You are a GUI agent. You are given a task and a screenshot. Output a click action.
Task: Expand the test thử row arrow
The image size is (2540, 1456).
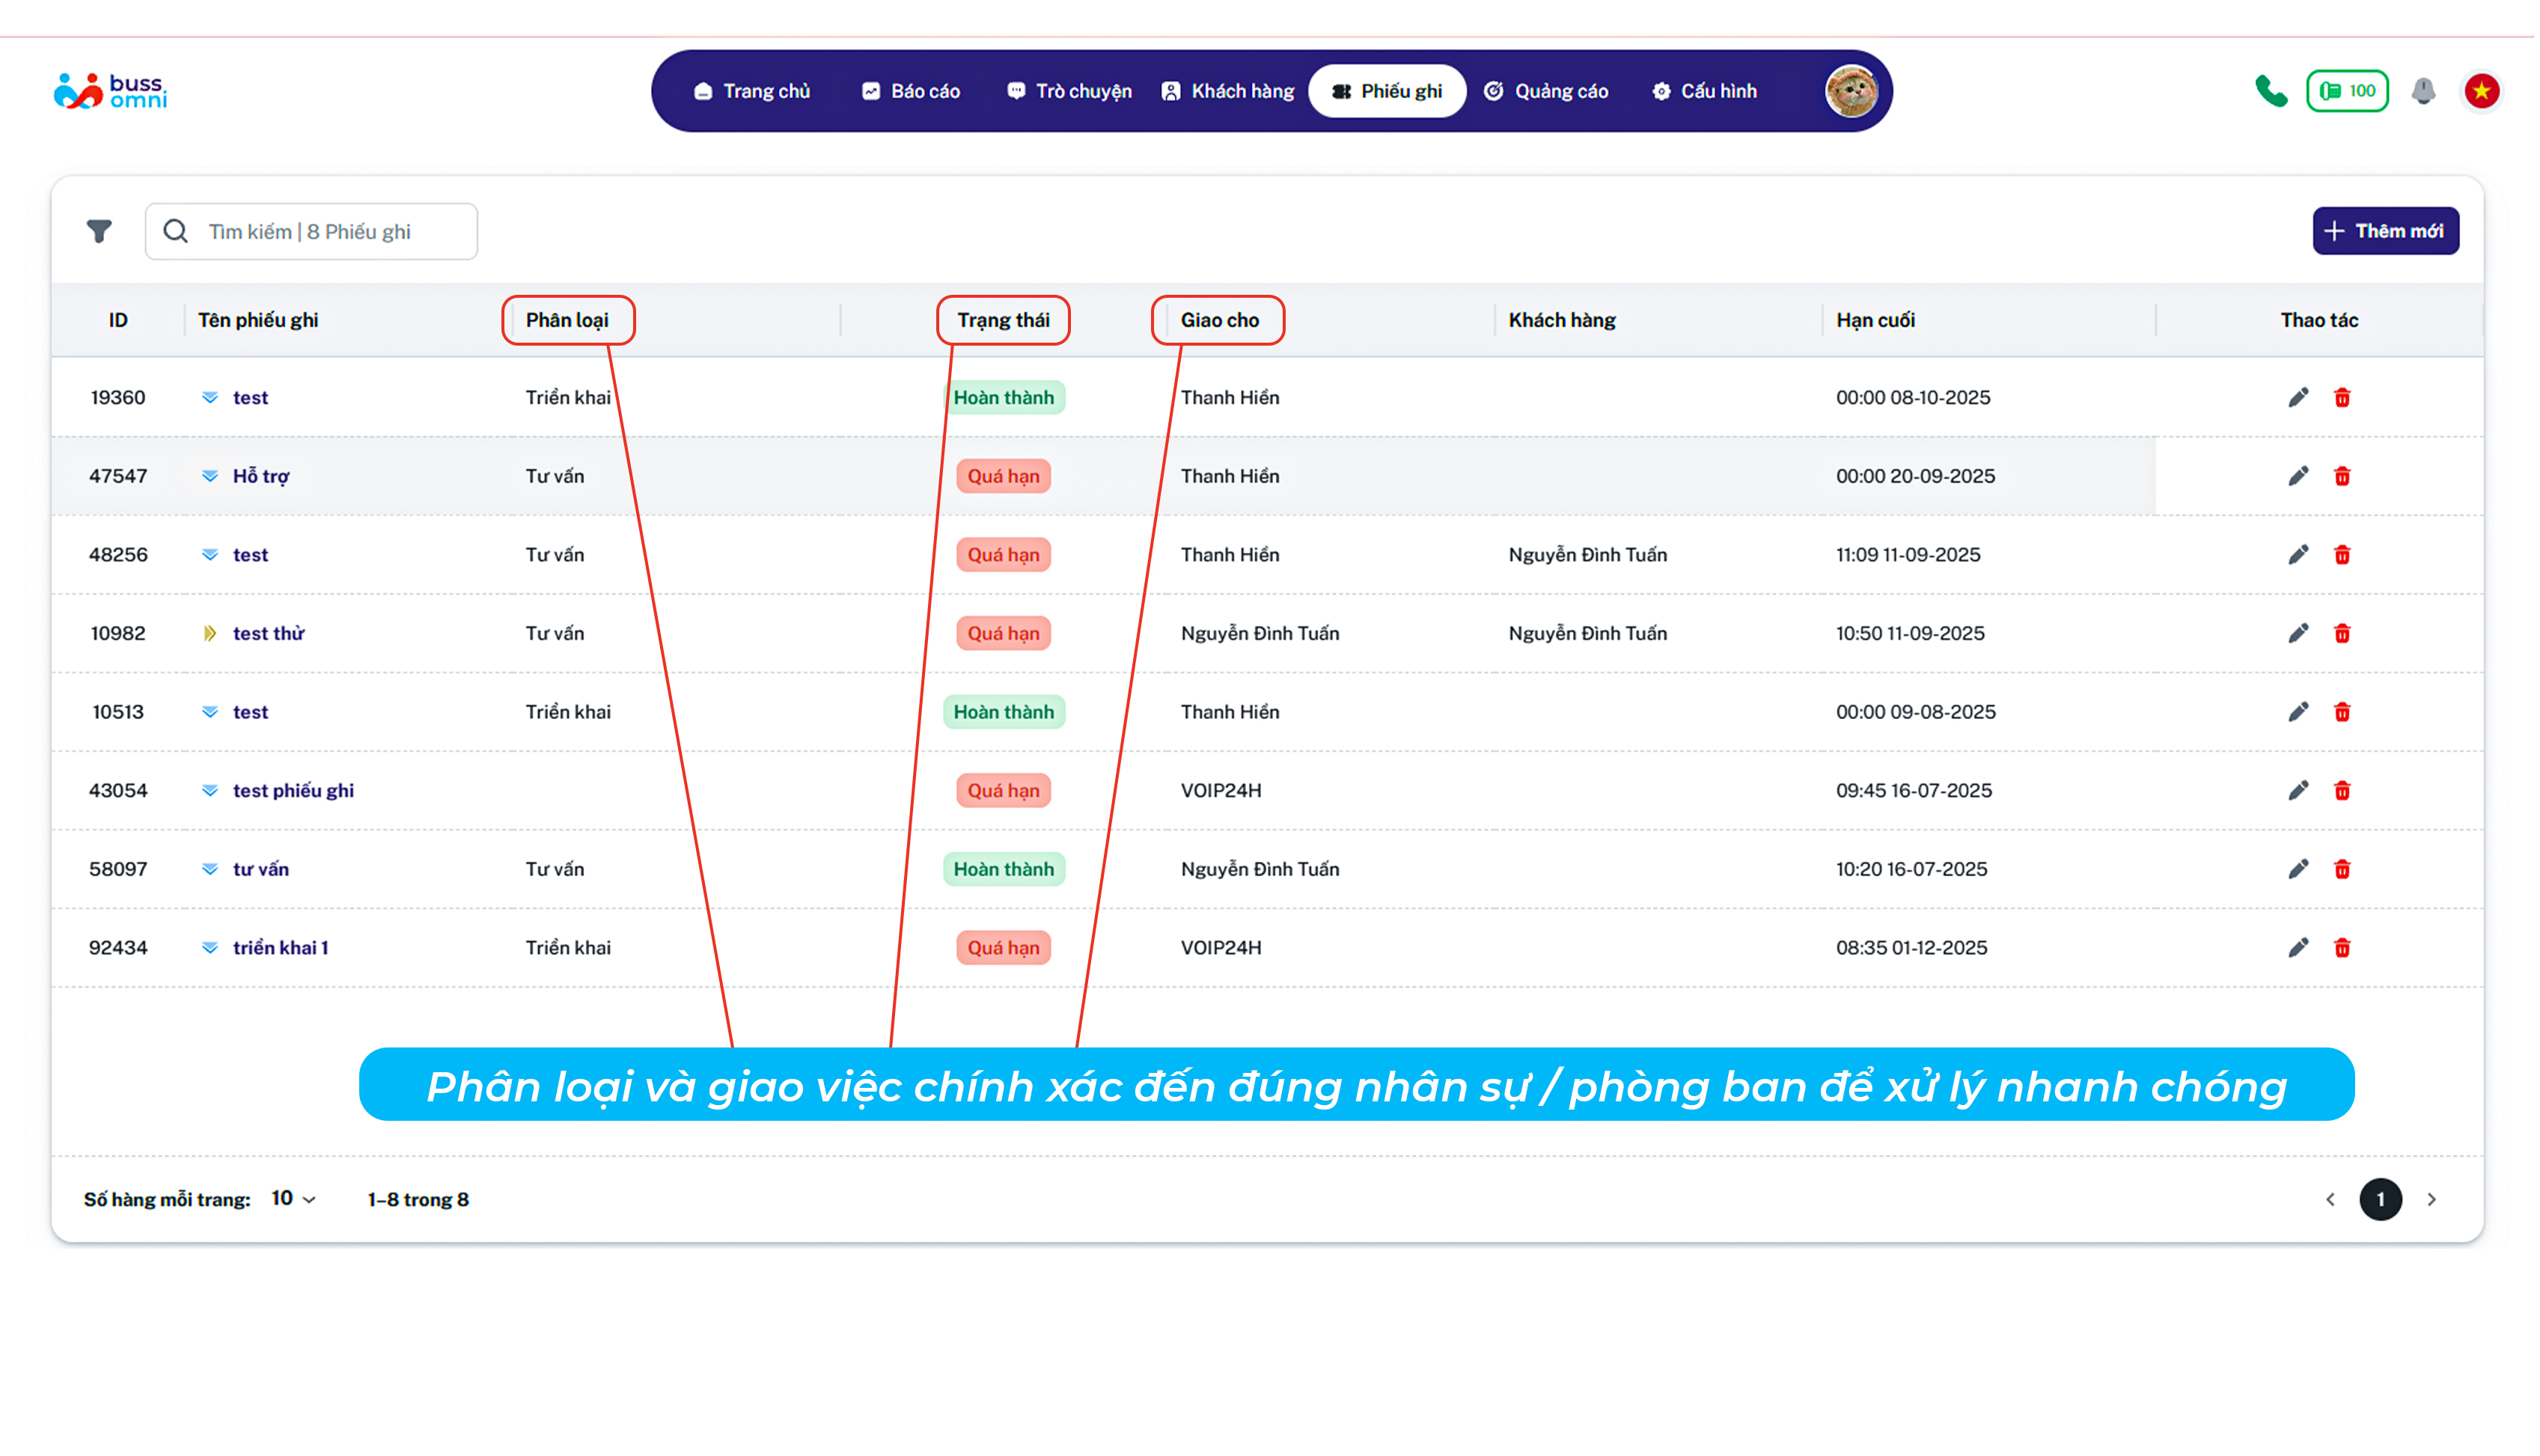[210, 634]
